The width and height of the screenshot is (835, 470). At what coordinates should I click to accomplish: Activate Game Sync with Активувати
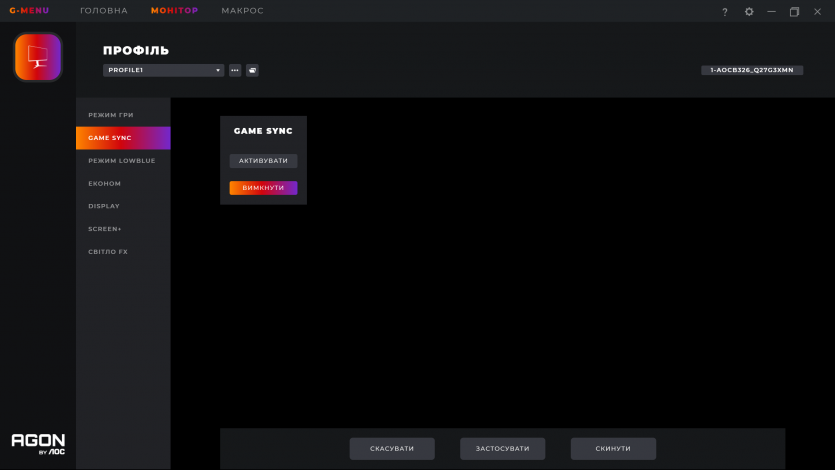tap(263, 161)
